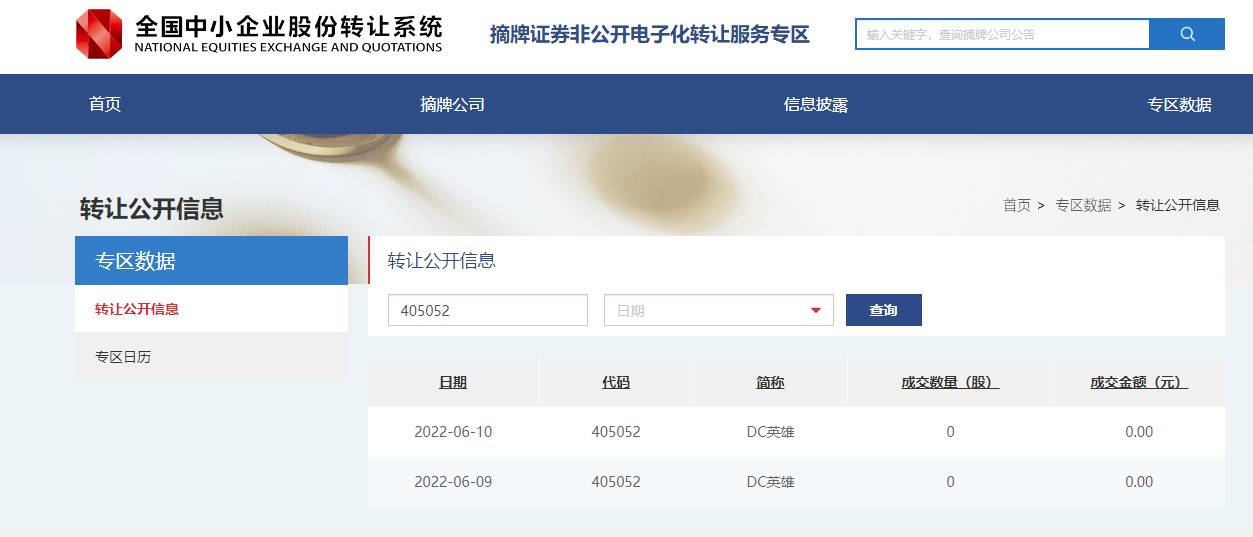The image size is (1253, 537).
Task: Click amount 0.00 in 2022-06-10 row
Action: coord(1139,432)
